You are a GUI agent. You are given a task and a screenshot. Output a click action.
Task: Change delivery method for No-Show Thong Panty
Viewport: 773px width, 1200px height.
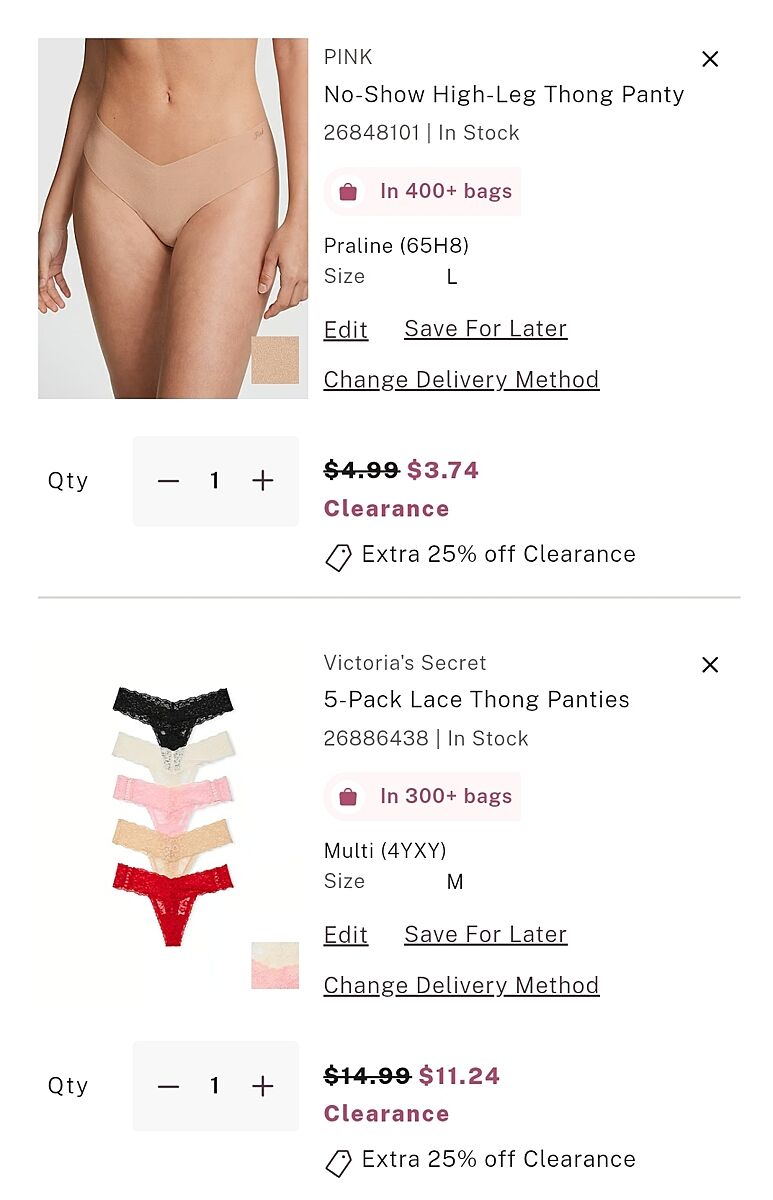click(x=461, y=380)
